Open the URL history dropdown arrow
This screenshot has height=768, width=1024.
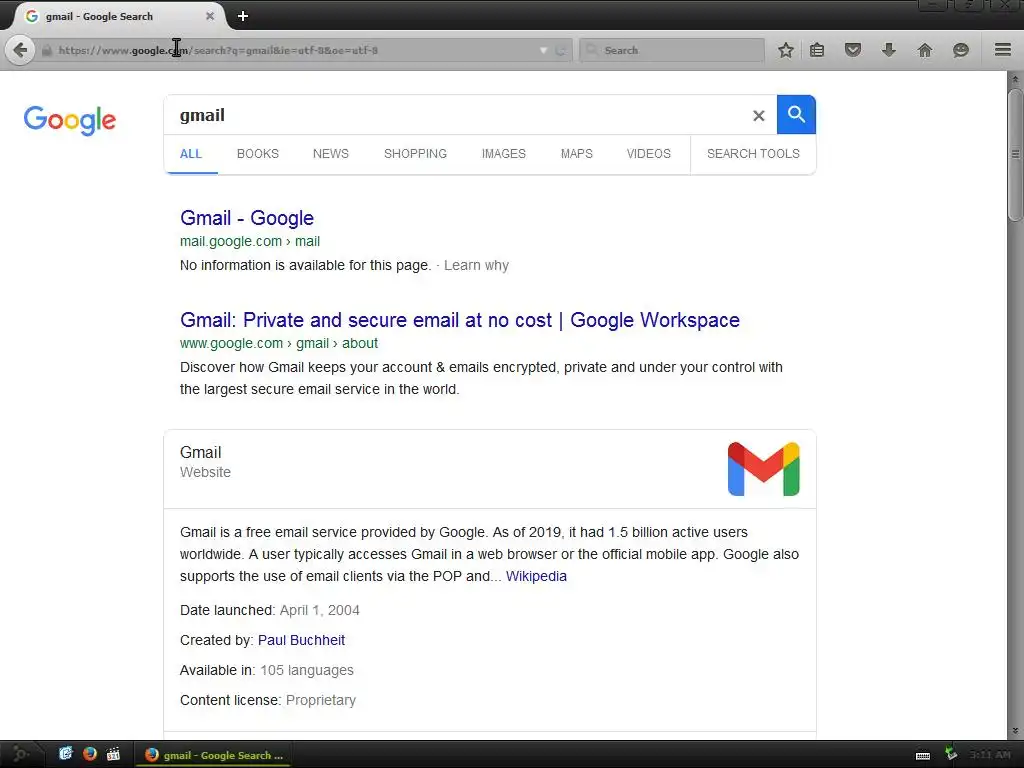pos(543,50)
